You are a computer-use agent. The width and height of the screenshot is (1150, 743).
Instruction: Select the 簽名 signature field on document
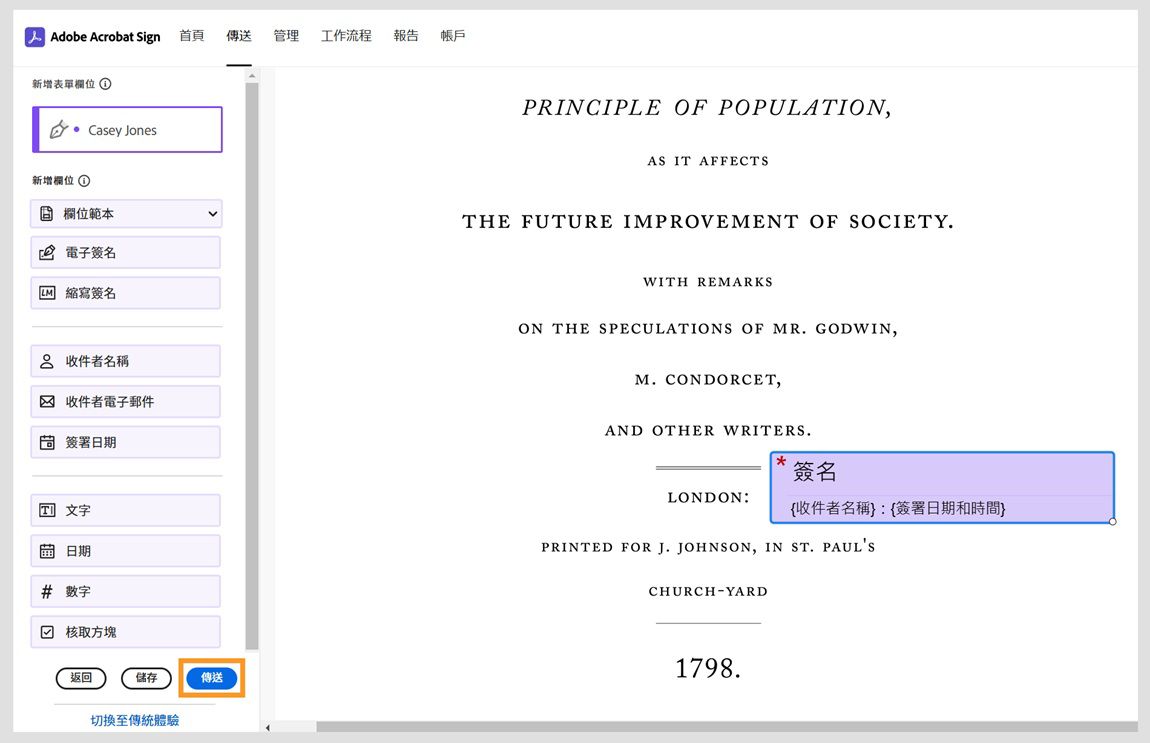click(942, 487)
